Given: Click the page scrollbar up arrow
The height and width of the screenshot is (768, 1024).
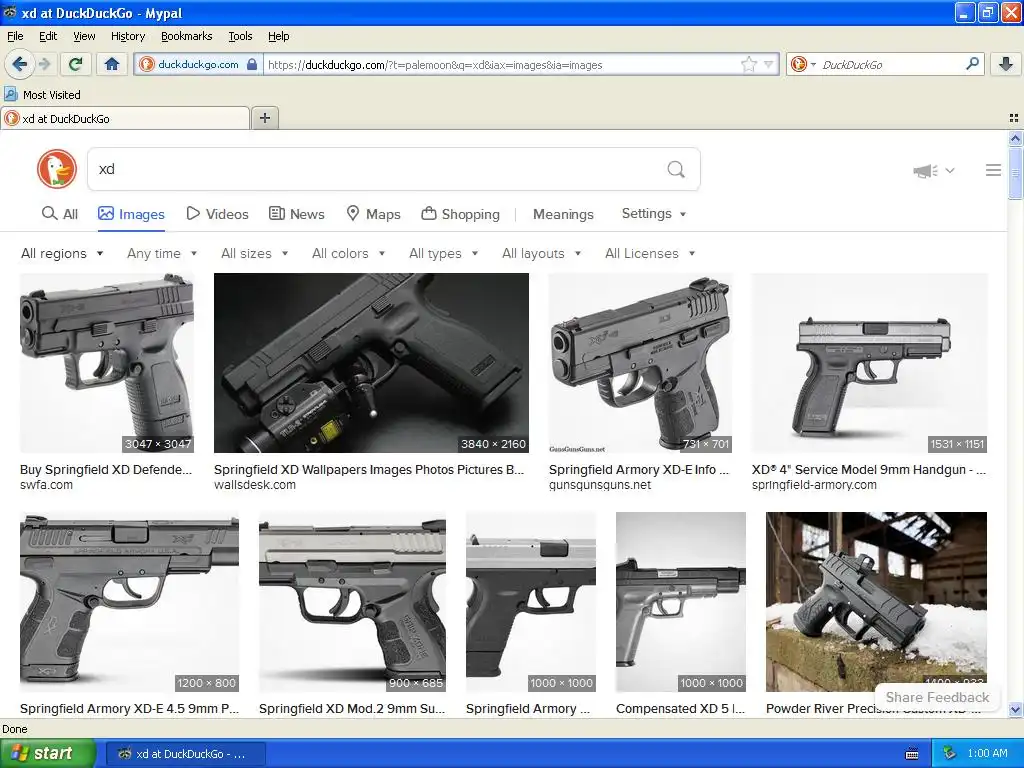Looking at the screenshot, I should 1015,138.
